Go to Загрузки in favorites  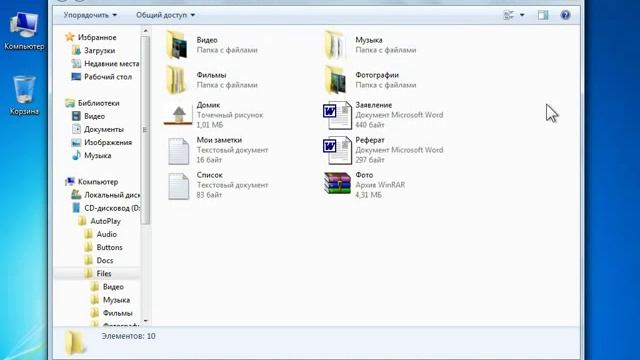pyautogui.click(x=100, y=51)
